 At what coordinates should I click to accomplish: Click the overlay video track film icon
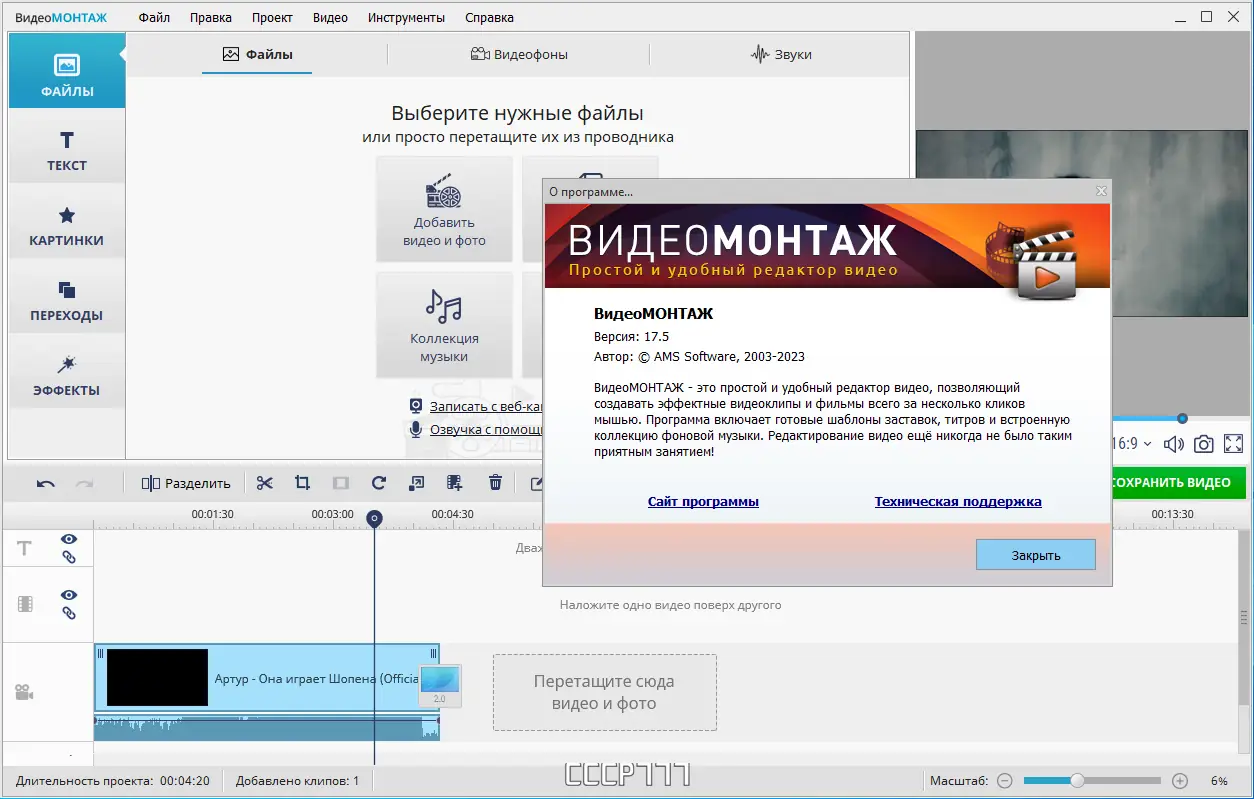coord(25,604)
